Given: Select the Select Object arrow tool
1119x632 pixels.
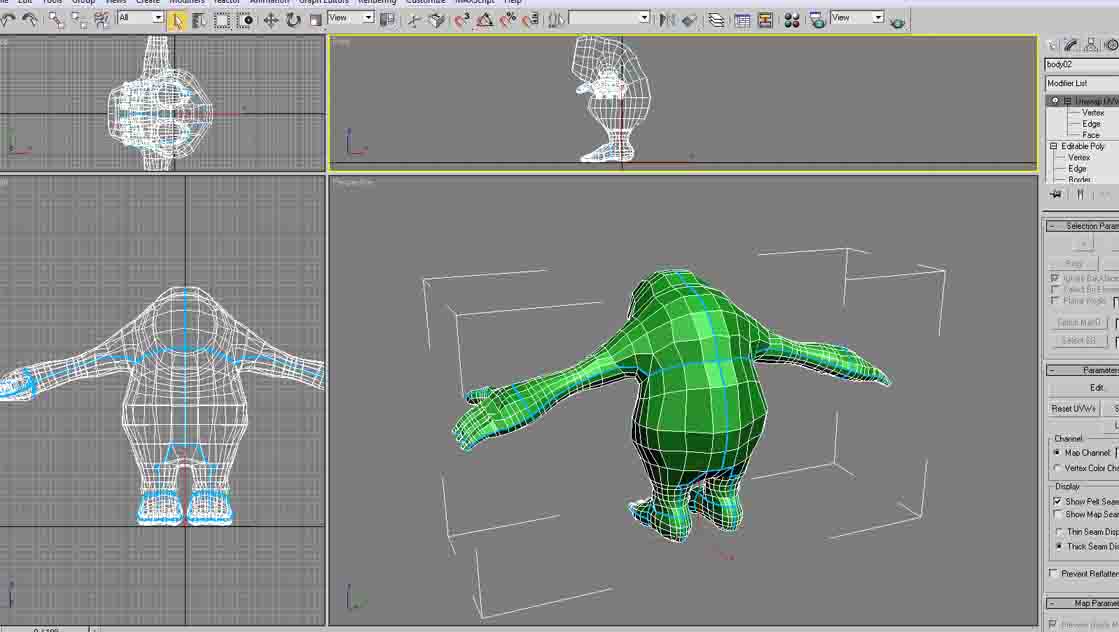Looking at the screenshot, I should click(176, 20).
